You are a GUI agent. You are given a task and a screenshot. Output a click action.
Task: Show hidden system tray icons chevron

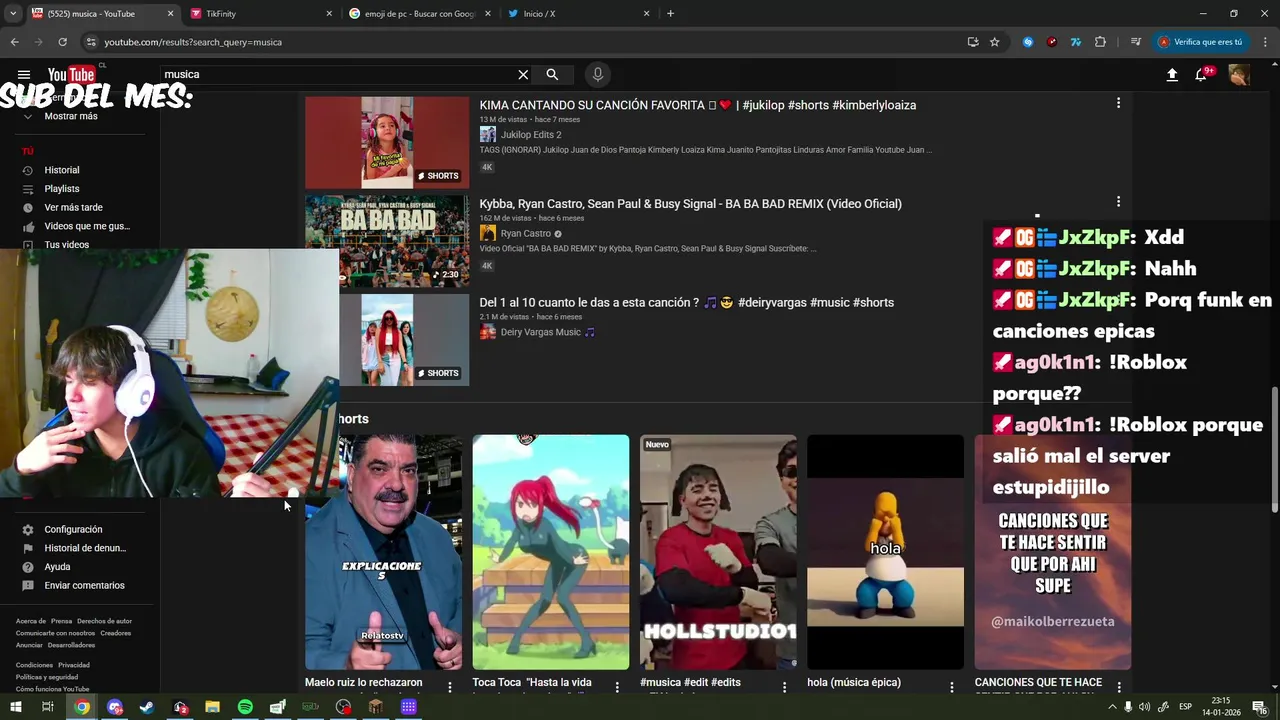[1112, 707]
